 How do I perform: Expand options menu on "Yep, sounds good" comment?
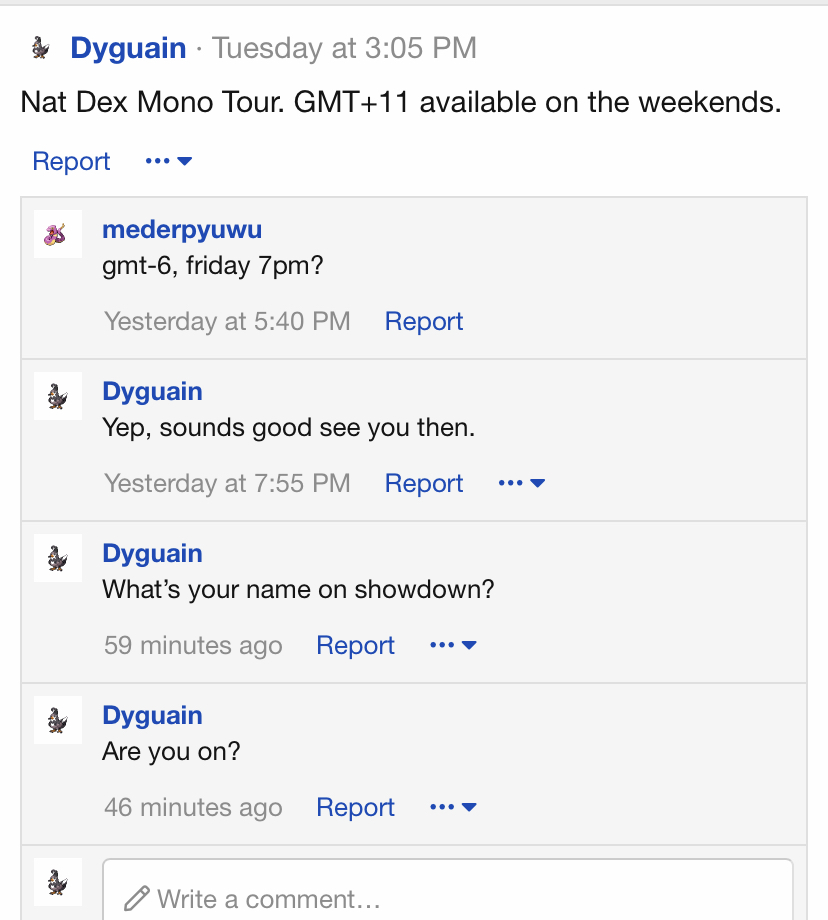pos(522,483)
